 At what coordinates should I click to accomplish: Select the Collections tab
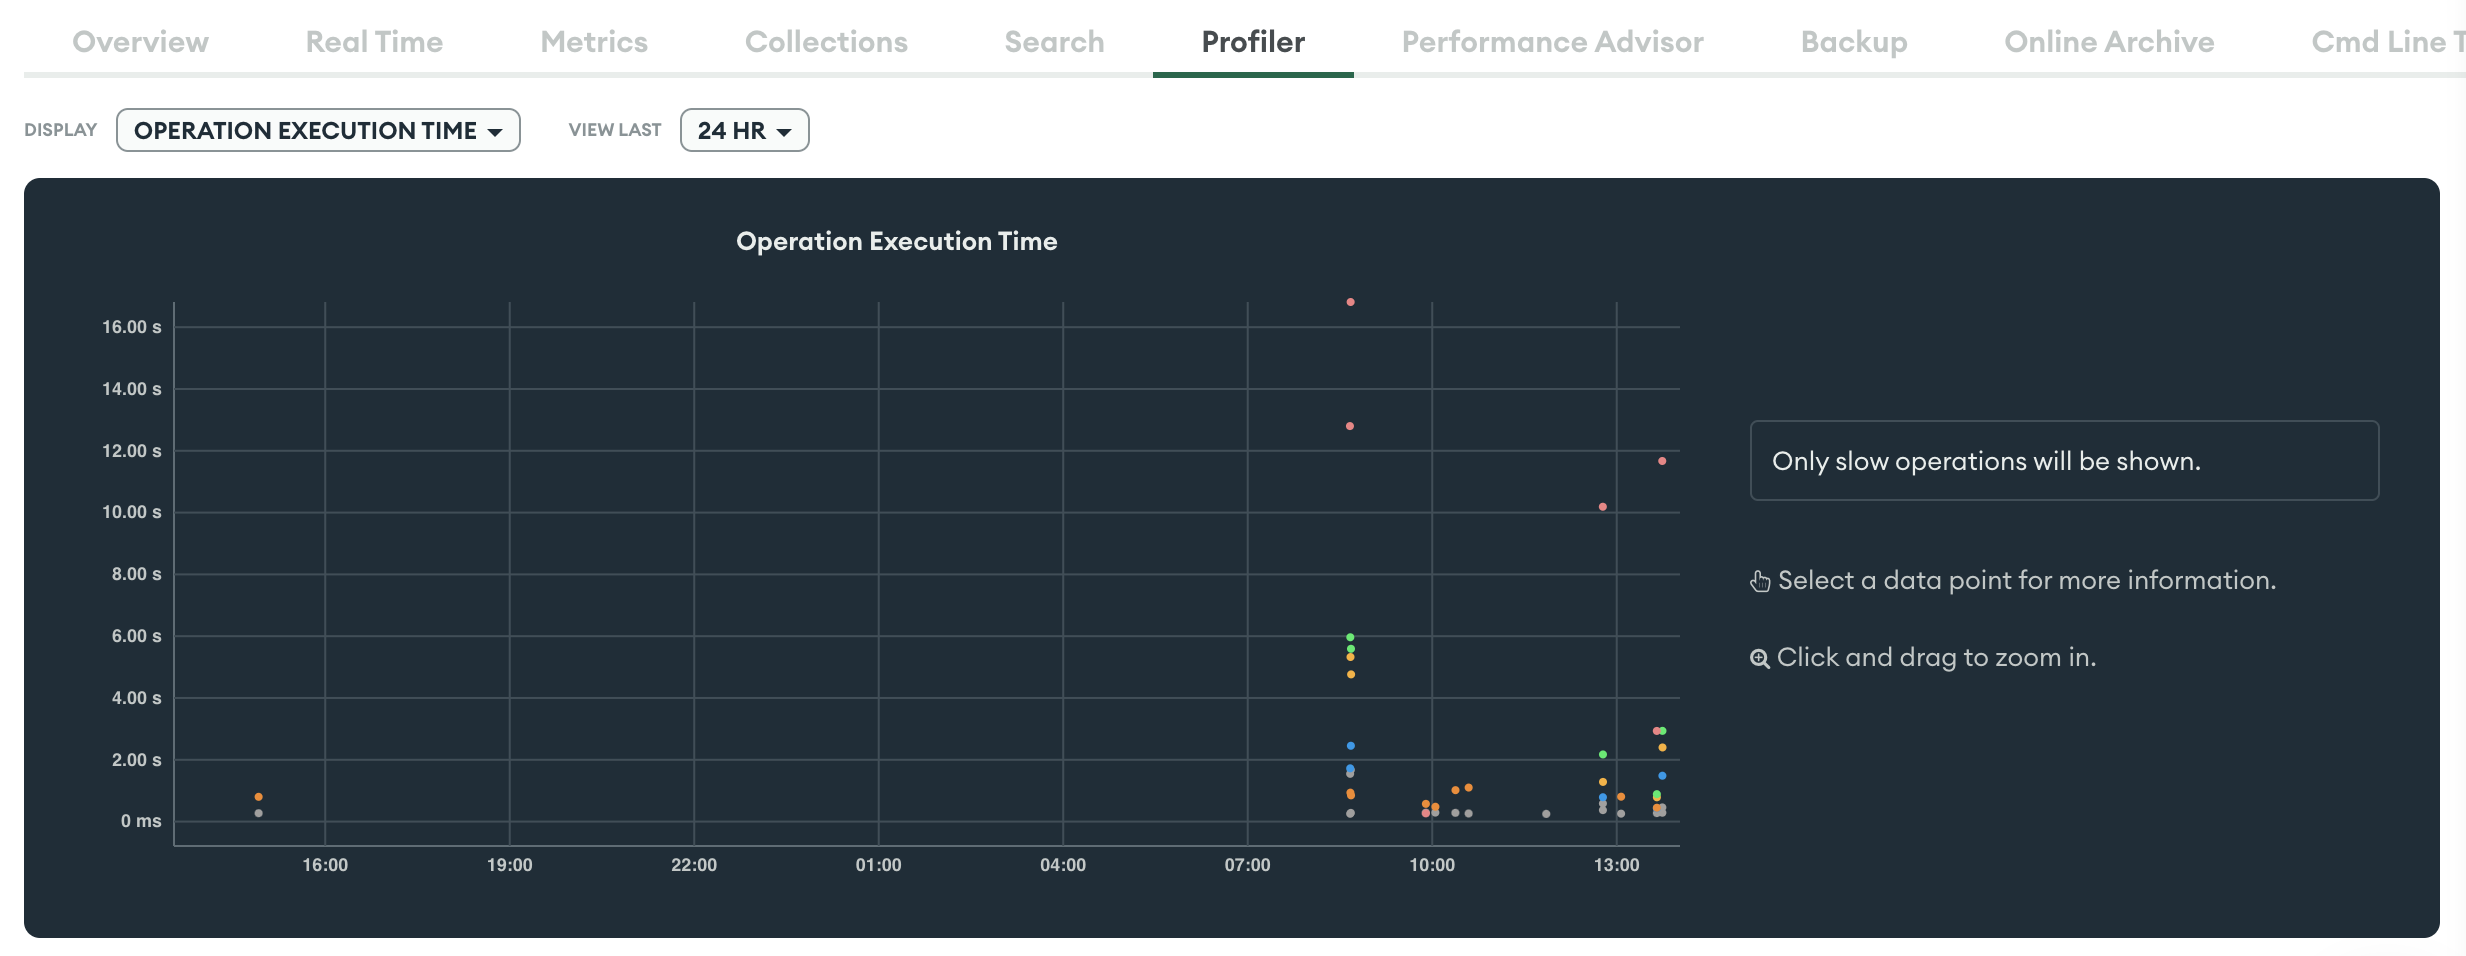(x=826, y=42)
